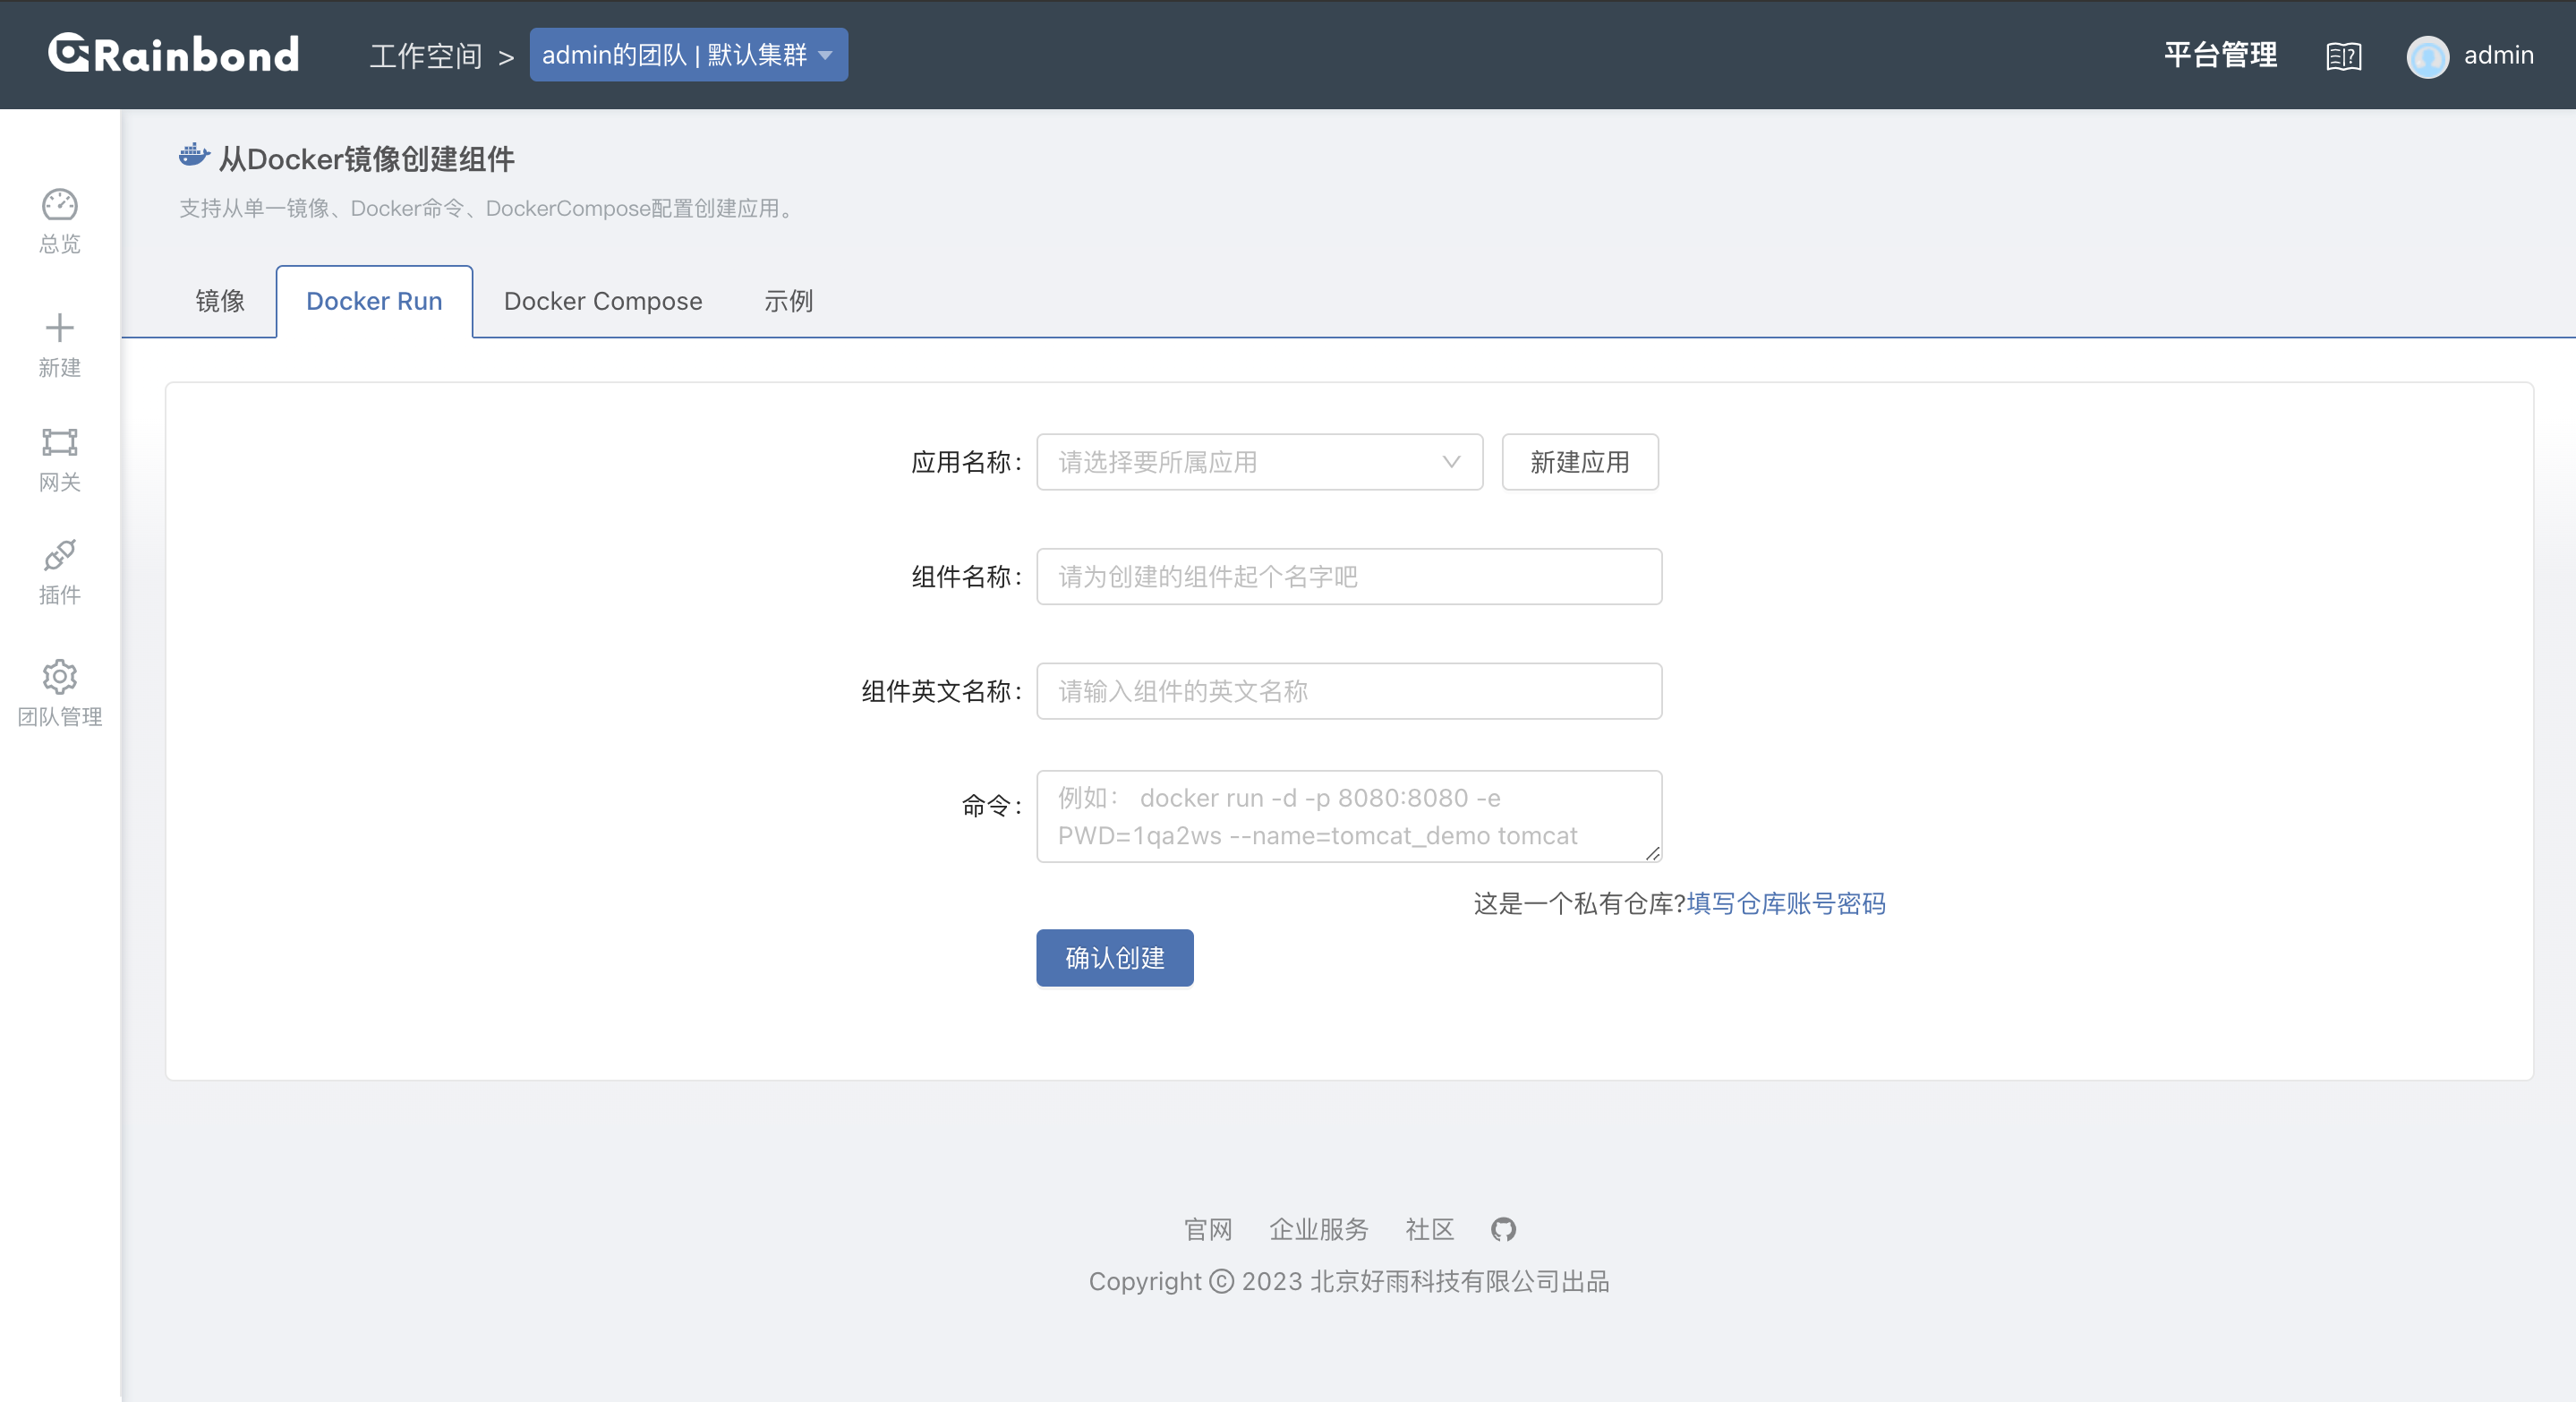
Task: Click 官网 official website link
Action: [1207, 1227]
